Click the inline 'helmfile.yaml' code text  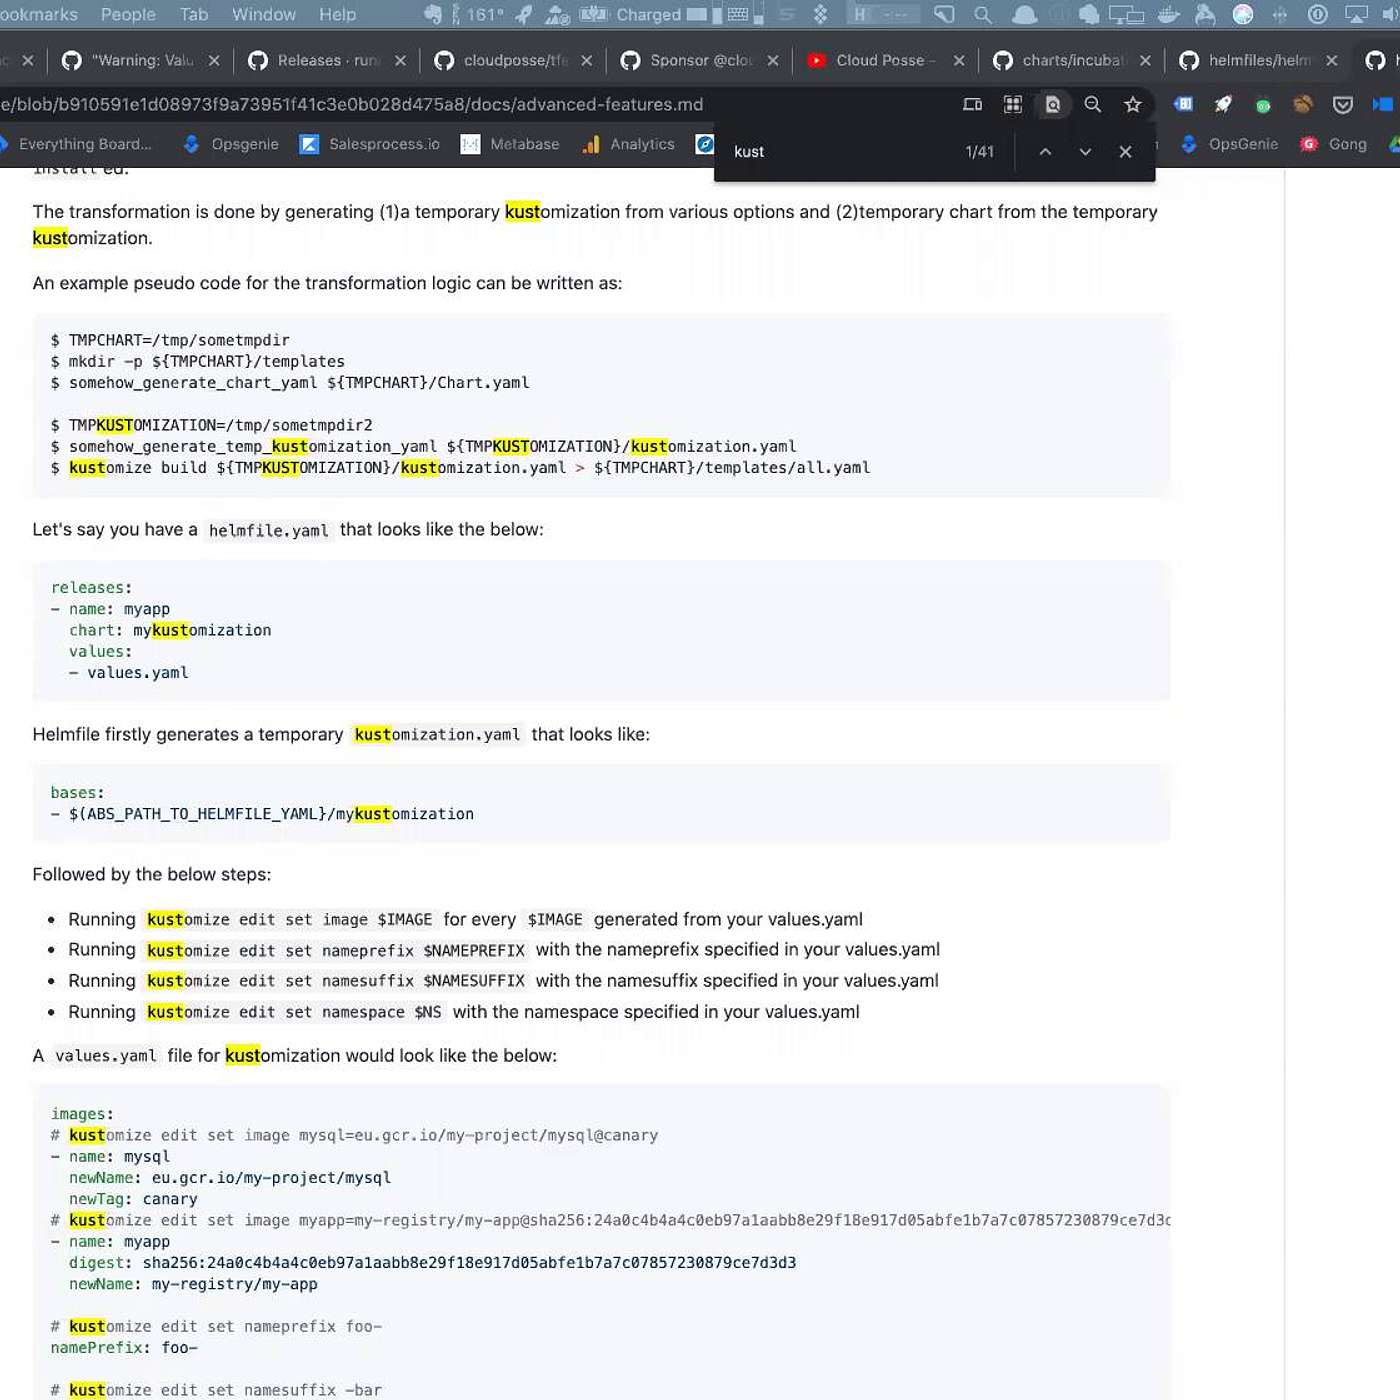point(268,530)
